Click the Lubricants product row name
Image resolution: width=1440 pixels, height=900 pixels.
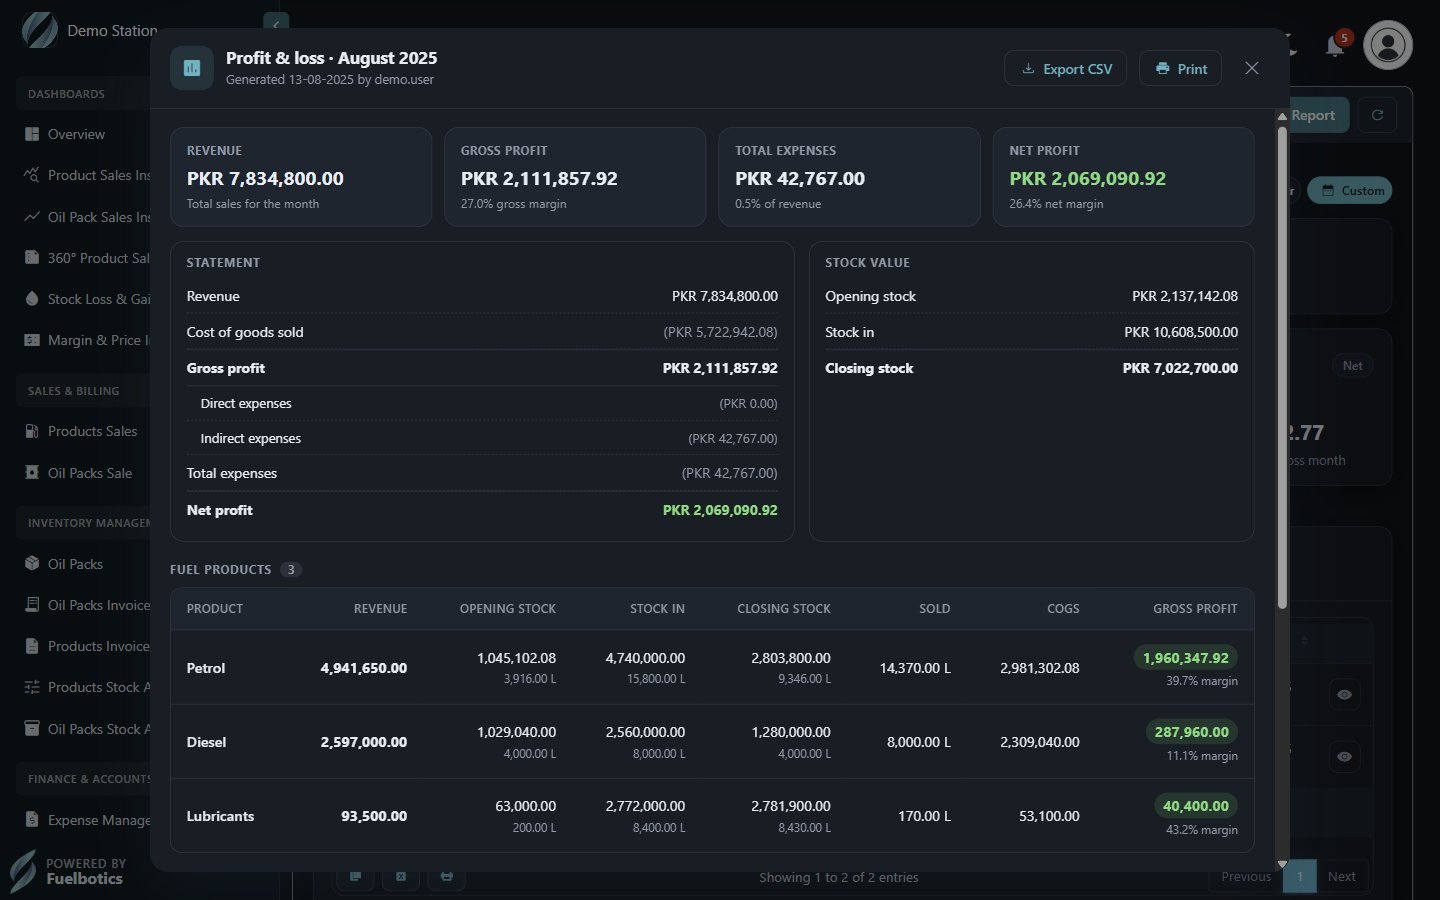tap(220, 816)
